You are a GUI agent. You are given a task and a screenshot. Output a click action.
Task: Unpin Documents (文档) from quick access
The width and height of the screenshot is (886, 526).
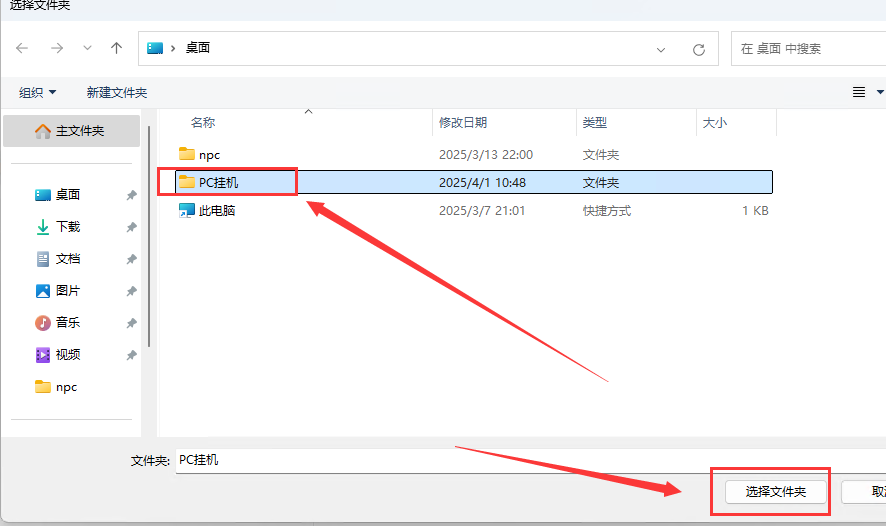click(131, 259)
